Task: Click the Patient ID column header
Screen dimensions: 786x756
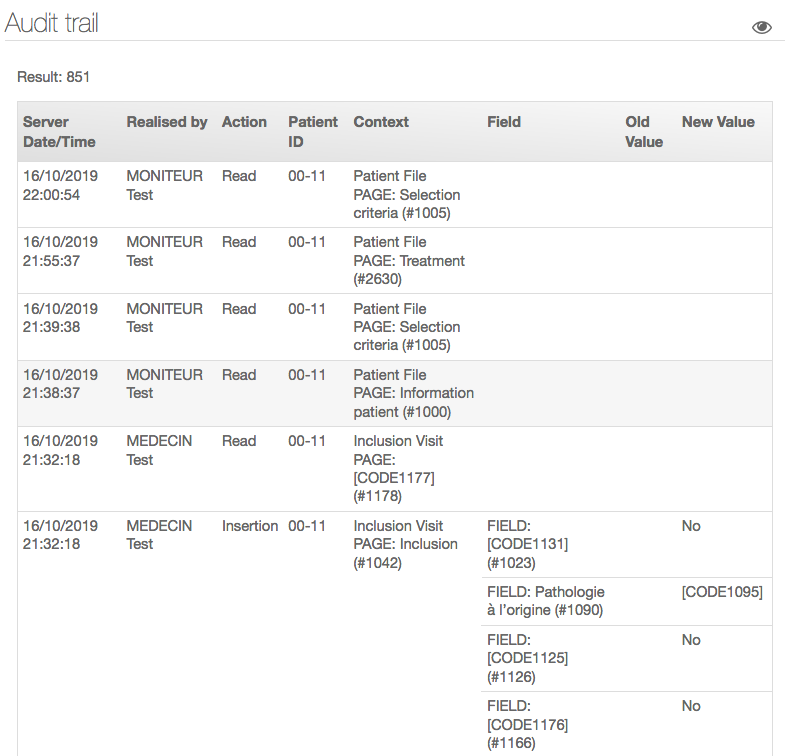Action: (313, 132)
